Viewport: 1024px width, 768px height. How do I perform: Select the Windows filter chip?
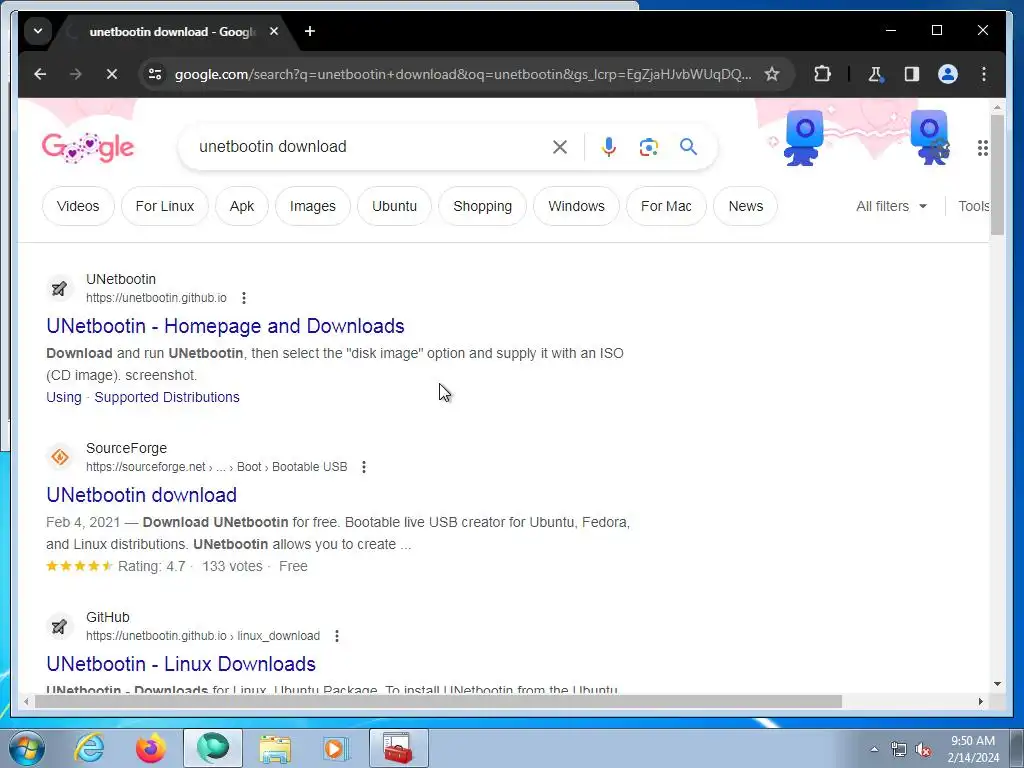(x=576, y=206)
